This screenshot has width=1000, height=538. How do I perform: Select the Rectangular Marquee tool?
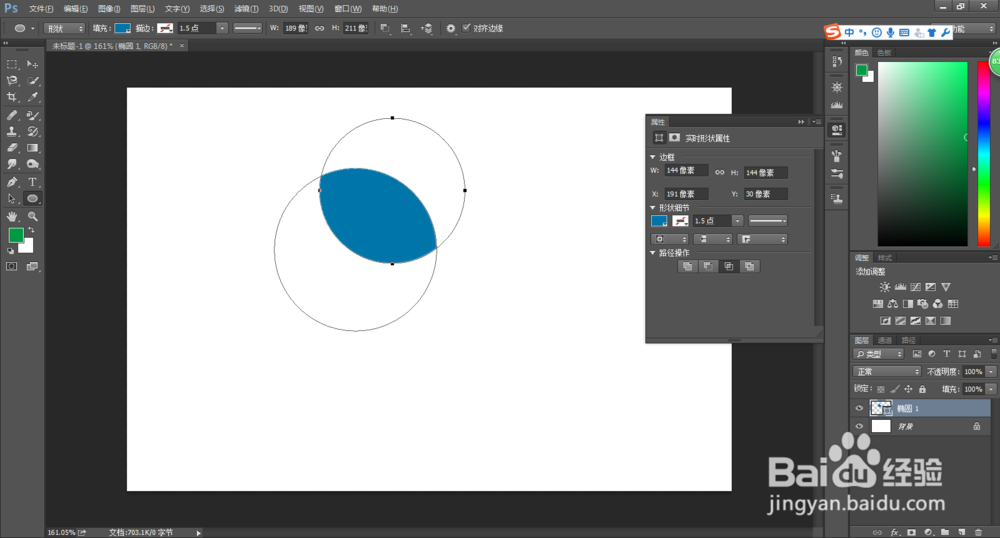coord(12,64)
